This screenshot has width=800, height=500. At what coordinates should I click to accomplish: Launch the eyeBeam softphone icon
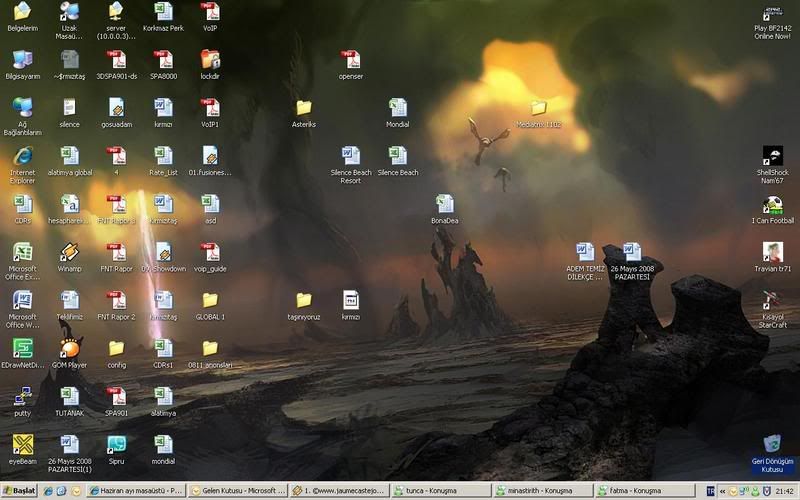tap(22, 444)
